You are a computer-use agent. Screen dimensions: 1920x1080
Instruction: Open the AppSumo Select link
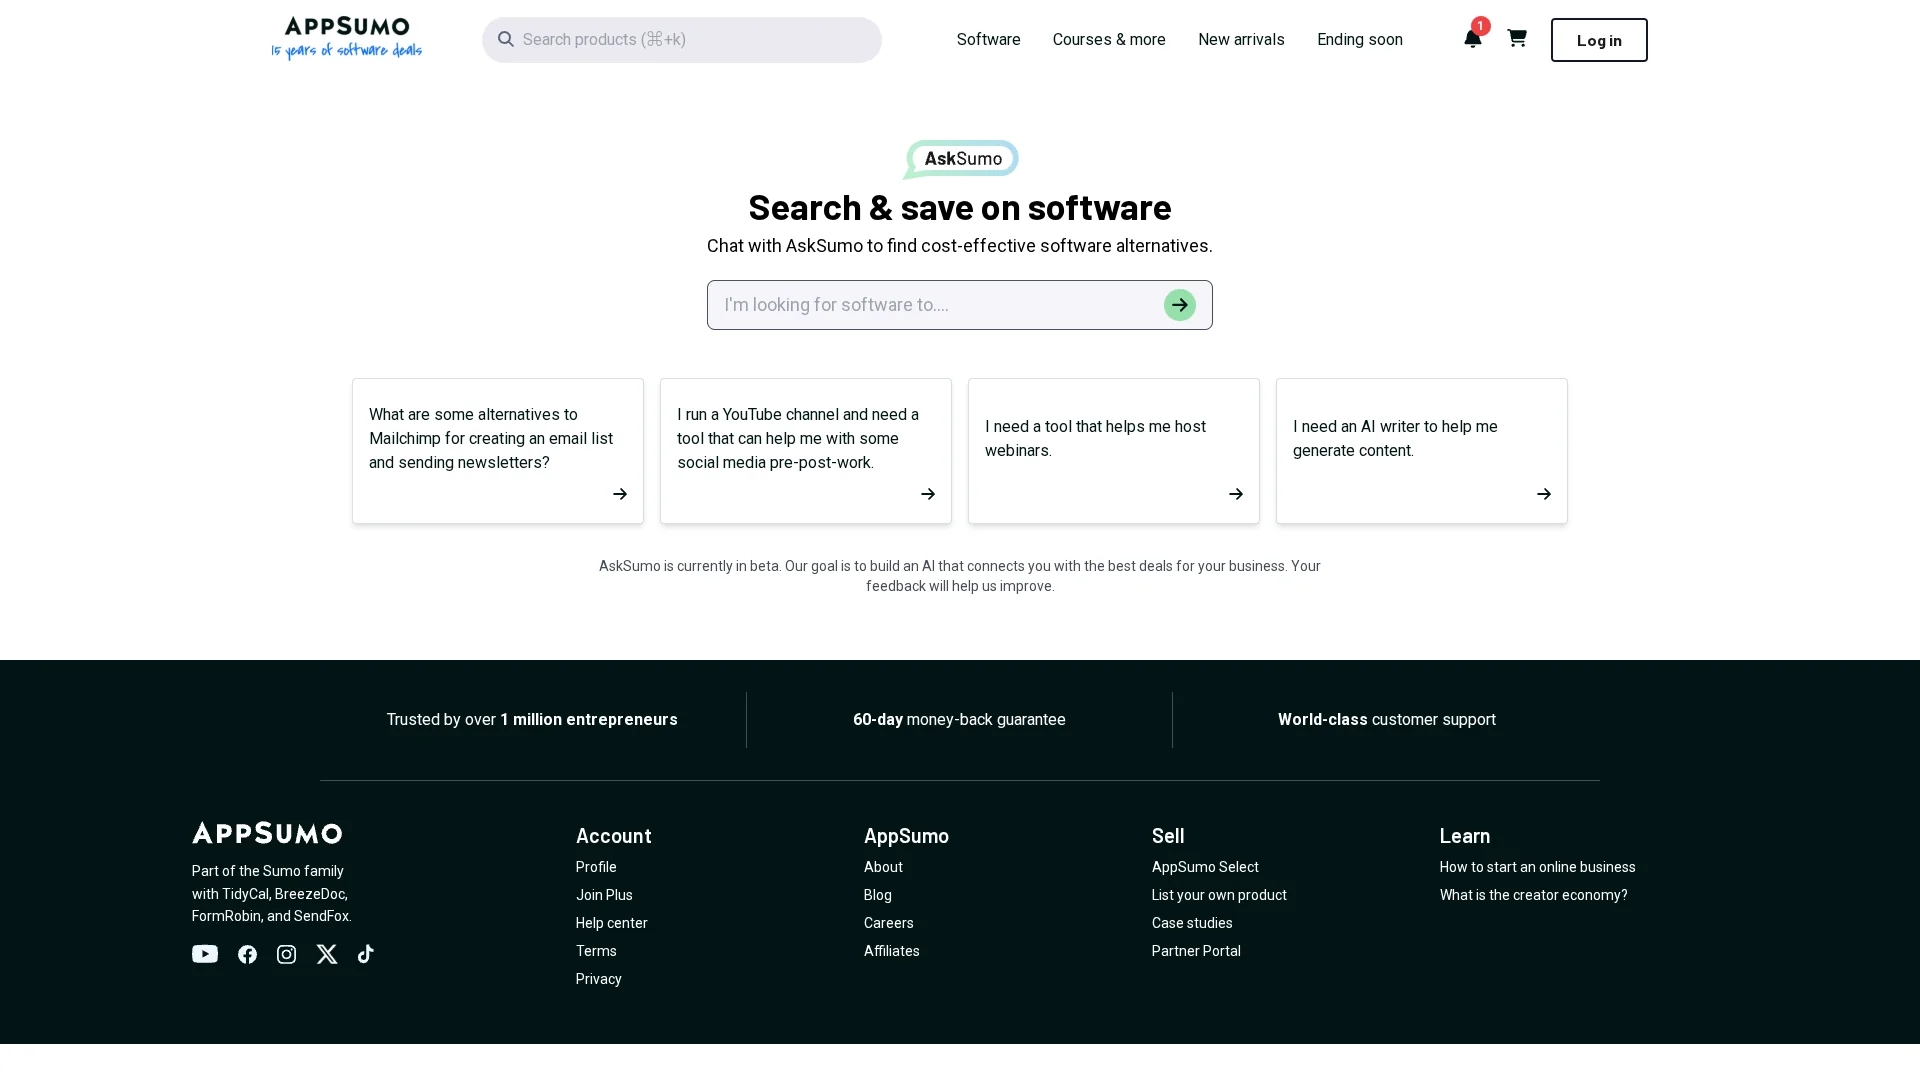coord(1205,867)
